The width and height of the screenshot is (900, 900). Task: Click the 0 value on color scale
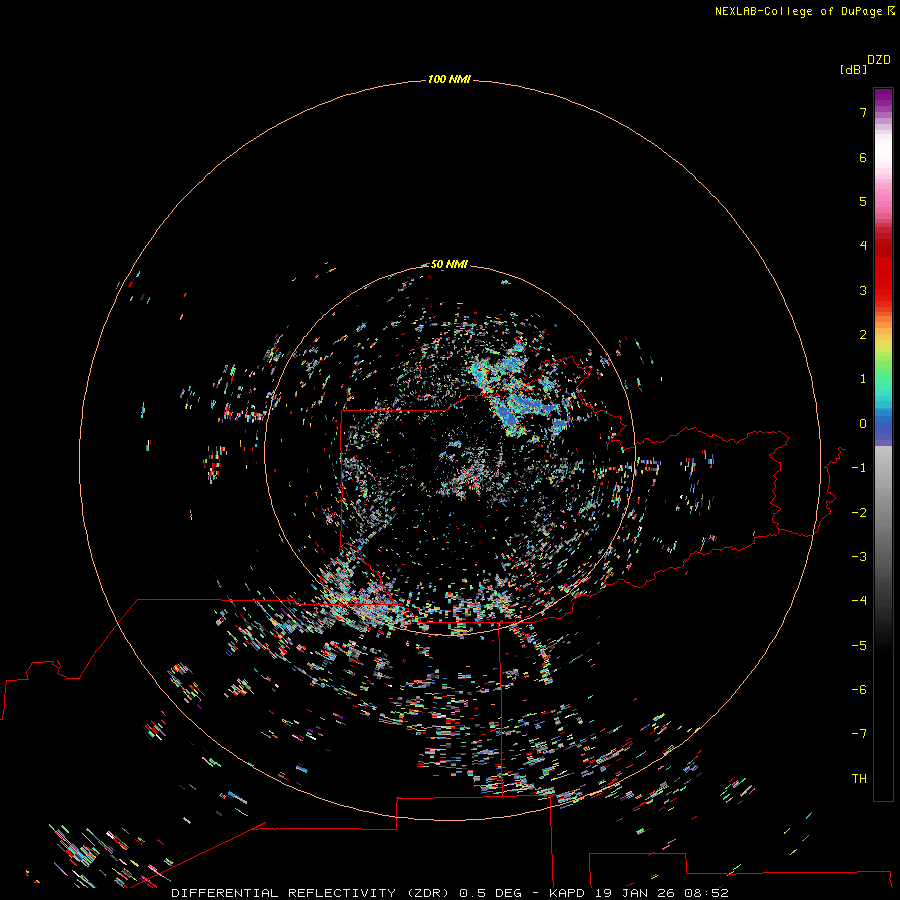[x=863, y=424]
